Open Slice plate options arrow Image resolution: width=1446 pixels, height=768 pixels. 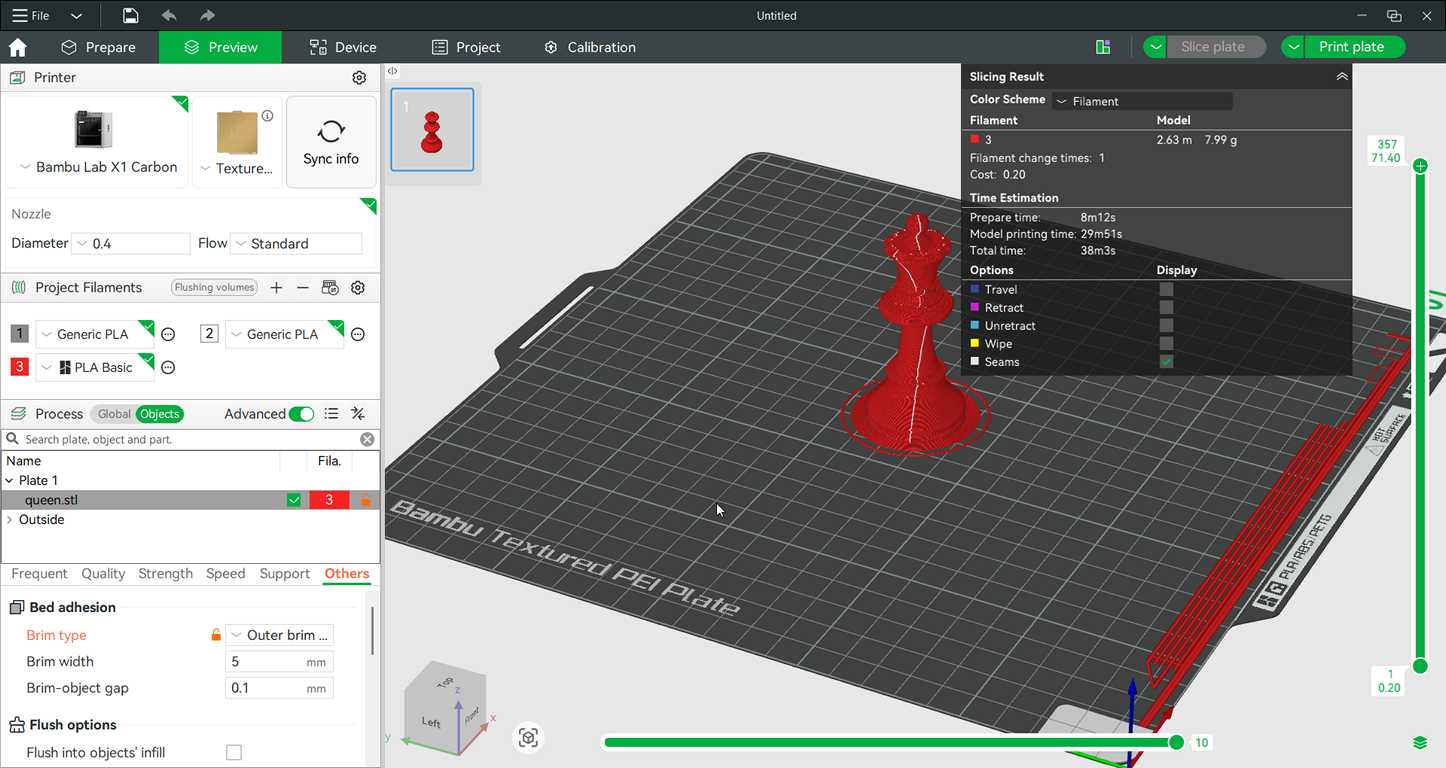tap(1156, 47)
